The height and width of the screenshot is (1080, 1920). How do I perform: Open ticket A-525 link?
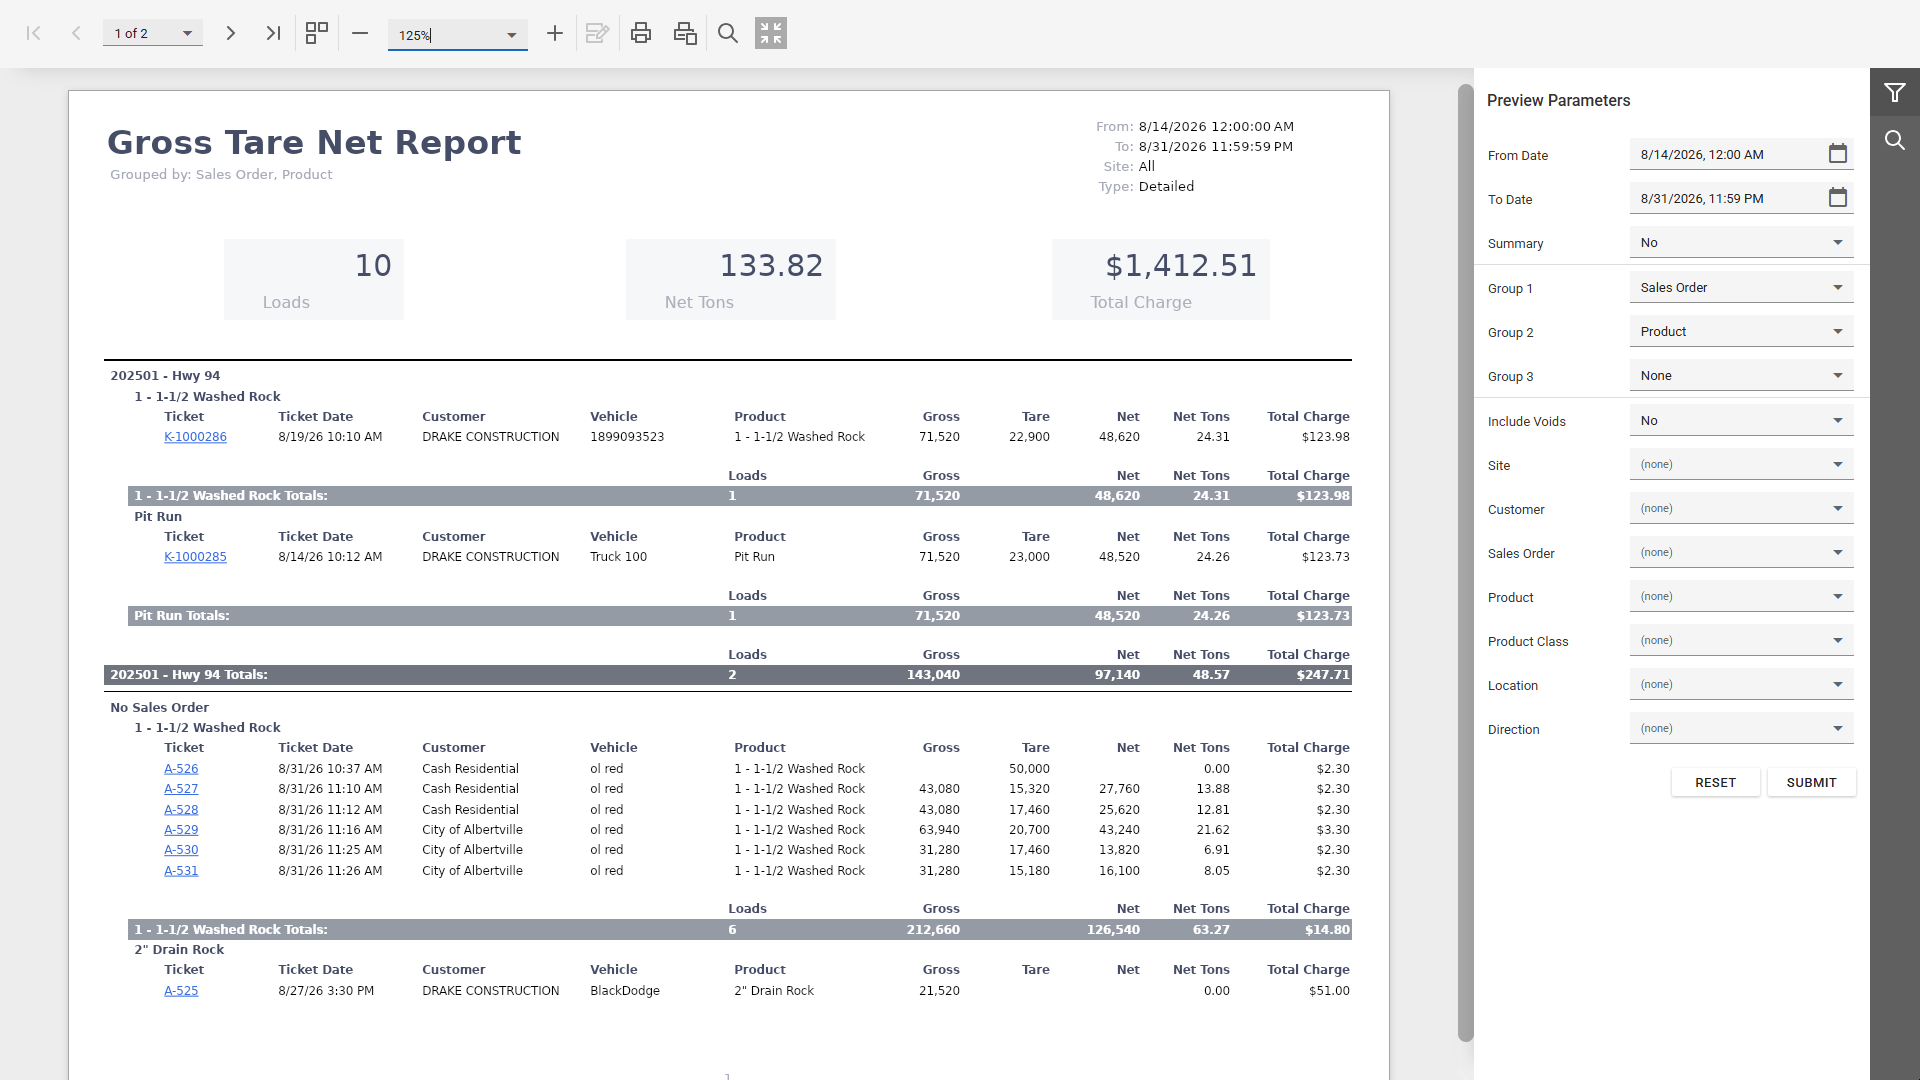(x=181, y=991)
